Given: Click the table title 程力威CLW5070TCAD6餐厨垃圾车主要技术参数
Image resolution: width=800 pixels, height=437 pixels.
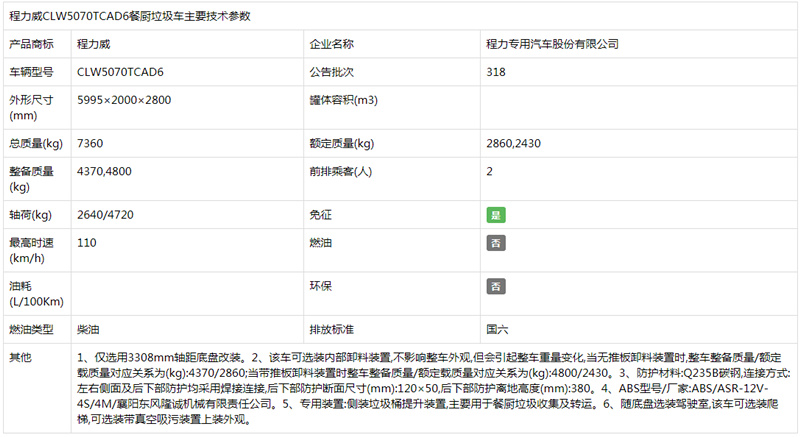Looking at the screenshot, I should pyautogui.click(x=130, y=16).
